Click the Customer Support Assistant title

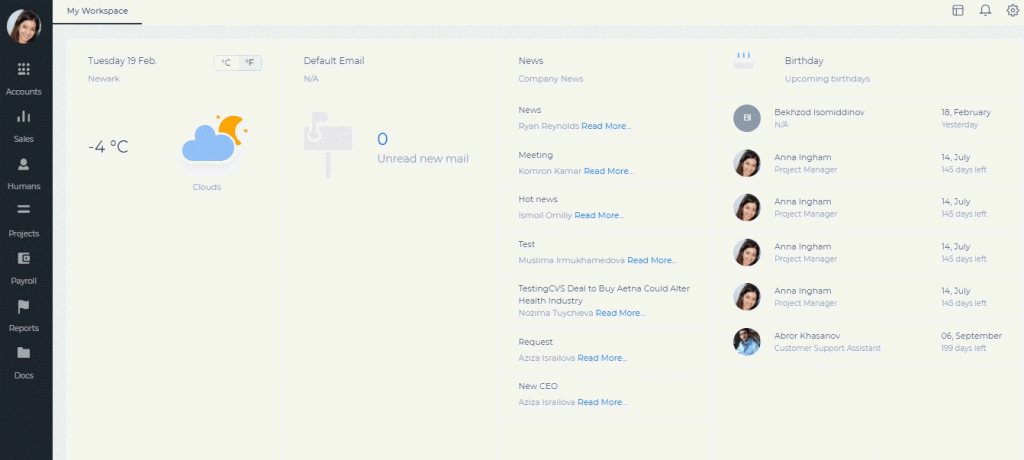(827, 348)
